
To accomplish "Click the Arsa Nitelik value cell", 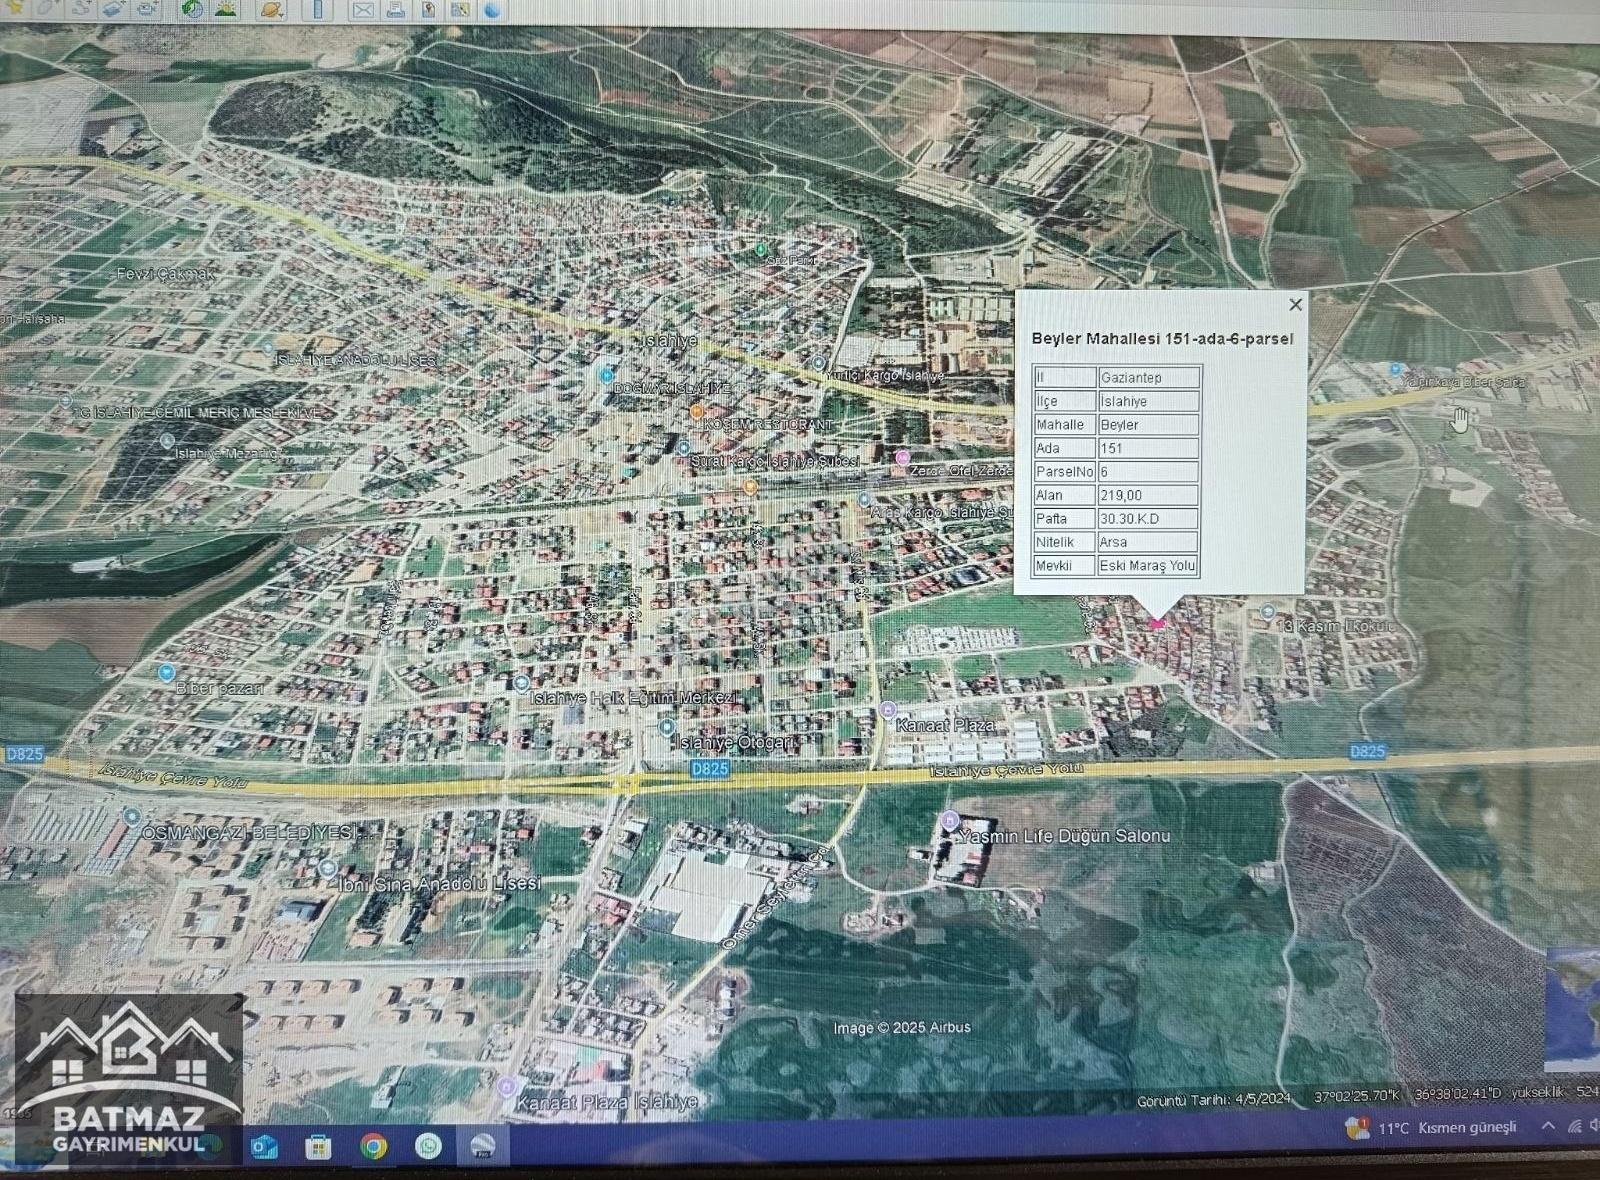I will click(1148, 542).
